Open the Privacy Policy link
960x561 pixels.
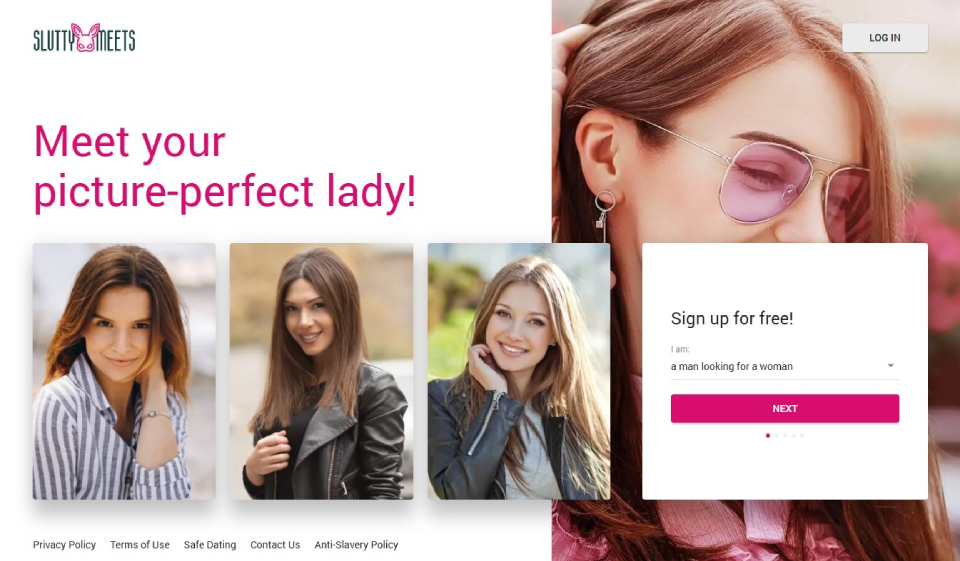pyautogui.click(x=64, y=544)
